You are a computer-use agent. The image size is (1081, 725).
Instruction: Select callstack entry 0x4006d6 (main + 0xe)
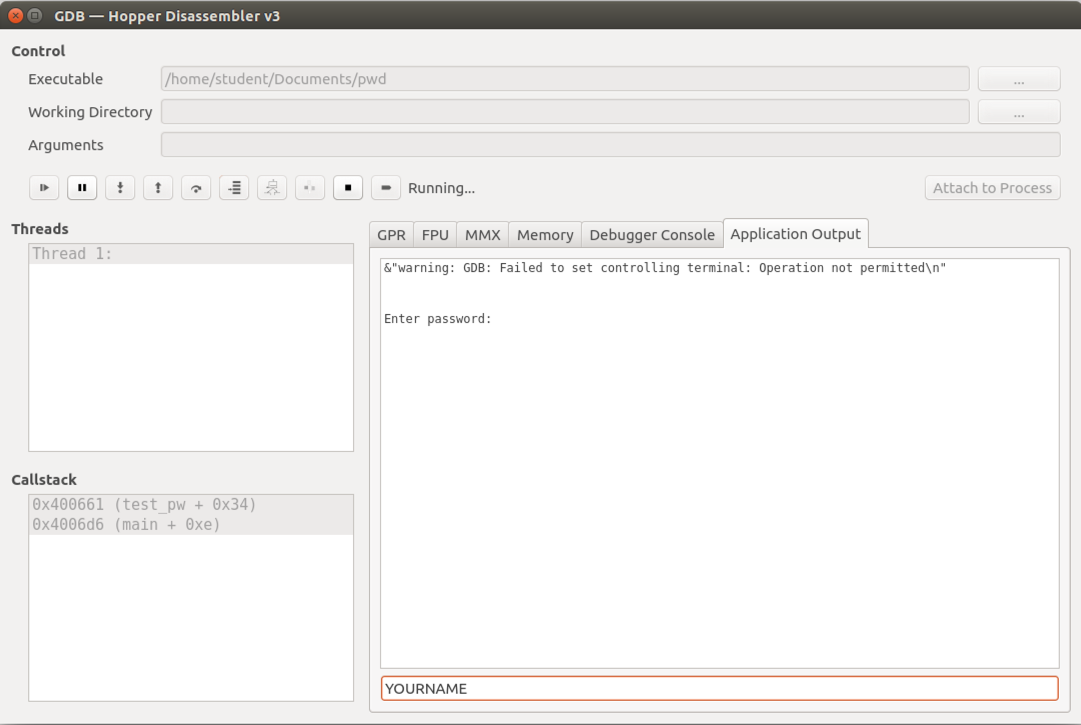[x=191, y=524]
